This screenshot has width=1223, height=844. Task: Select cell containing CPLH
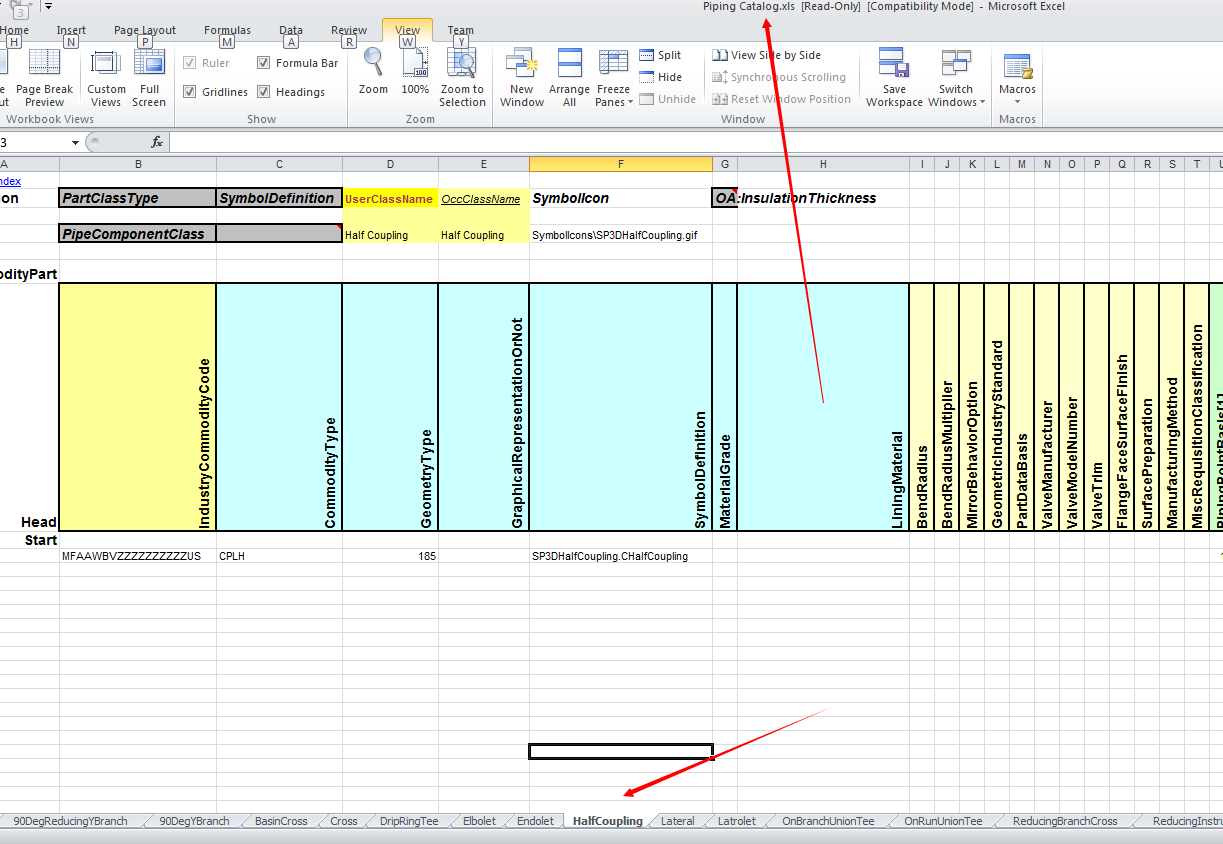pyautogui.click(x=279, y=556)
